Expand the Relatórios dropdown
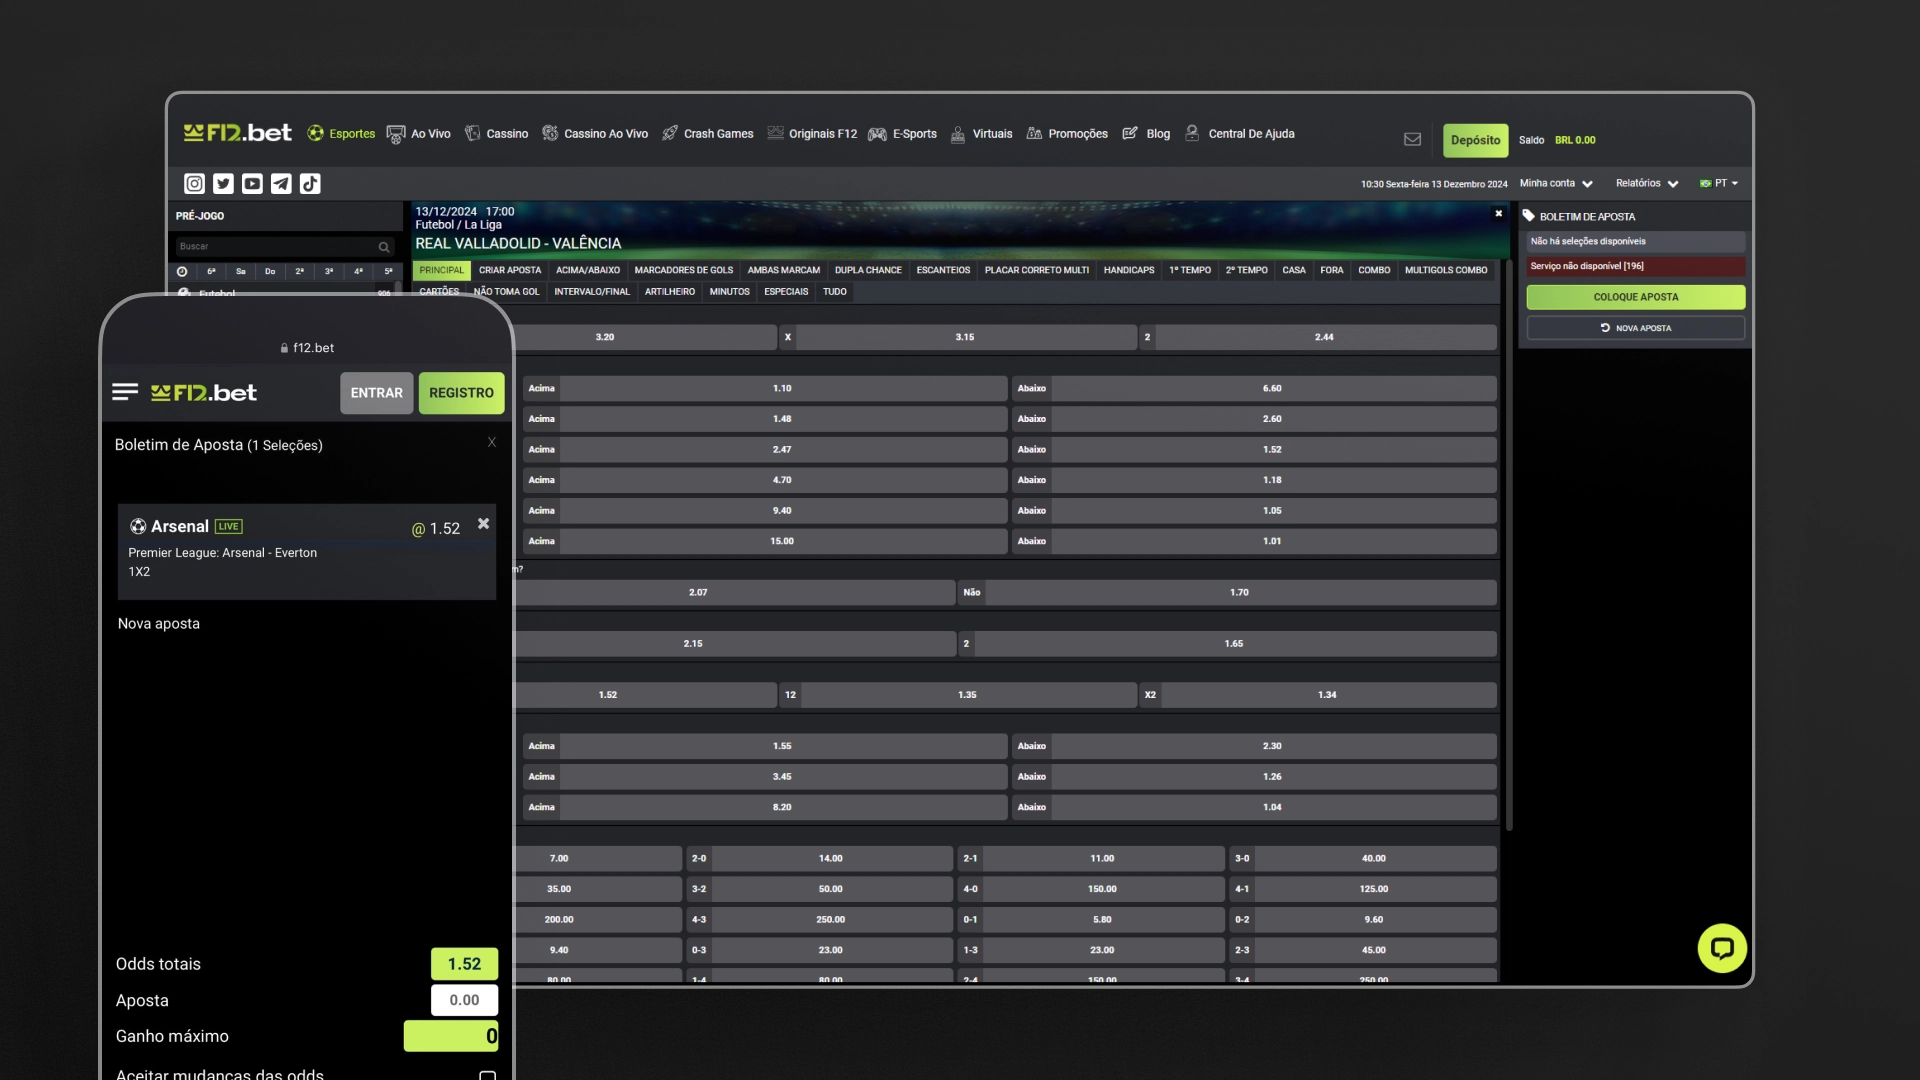Image resolution: width=1920 pixels, height=1080 pixels. point(1647,184)
